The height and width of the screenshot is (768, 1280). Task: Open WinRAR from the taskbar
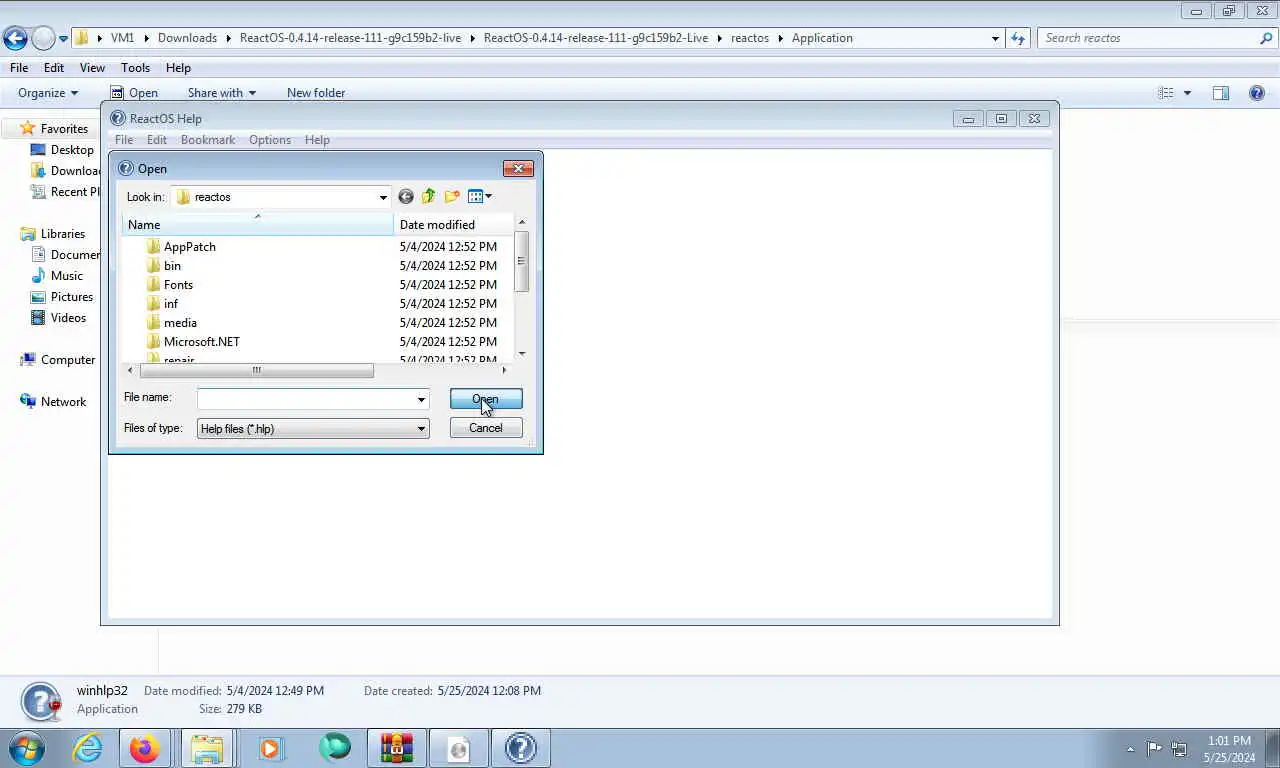tap(396, 748)
